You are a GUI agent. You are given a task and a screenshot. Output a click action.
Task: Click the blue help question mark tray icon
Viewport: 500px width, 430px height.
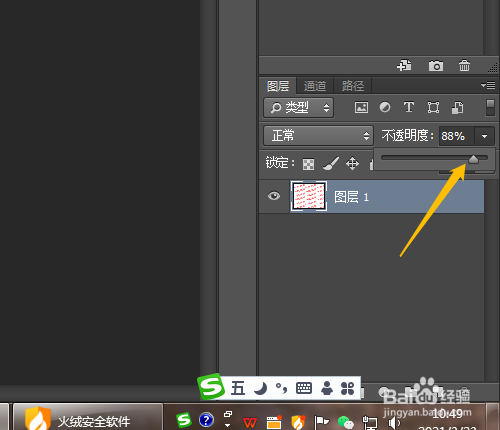pos(206,420)
